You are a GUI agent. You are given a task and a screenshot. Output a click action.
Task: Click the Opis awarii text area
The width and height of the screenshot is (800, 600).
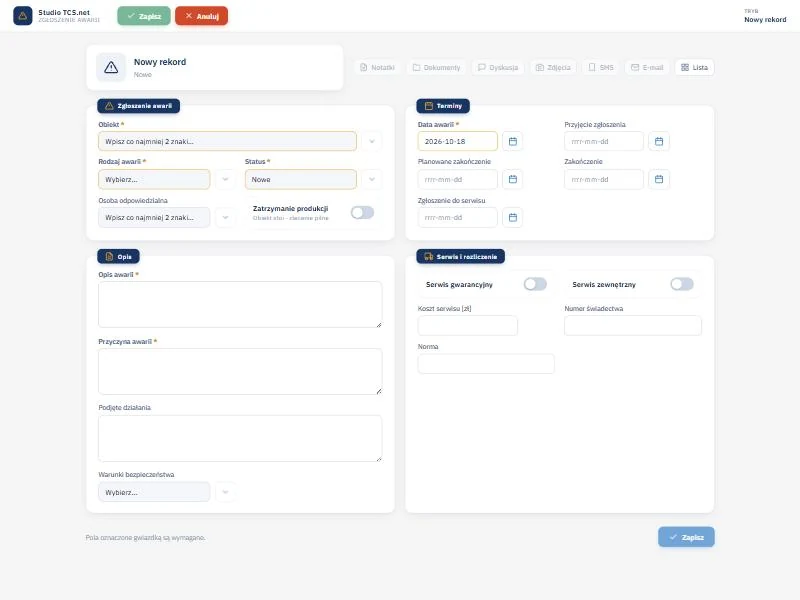click(x=240, y=305)
